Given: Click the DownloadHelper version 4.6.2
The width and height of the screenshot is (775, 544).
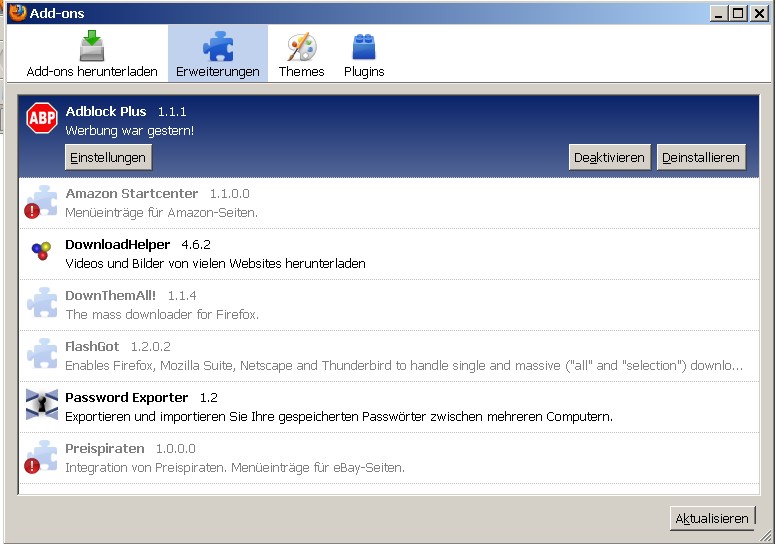Looking at the screenshot, I should tap(196, 245).
